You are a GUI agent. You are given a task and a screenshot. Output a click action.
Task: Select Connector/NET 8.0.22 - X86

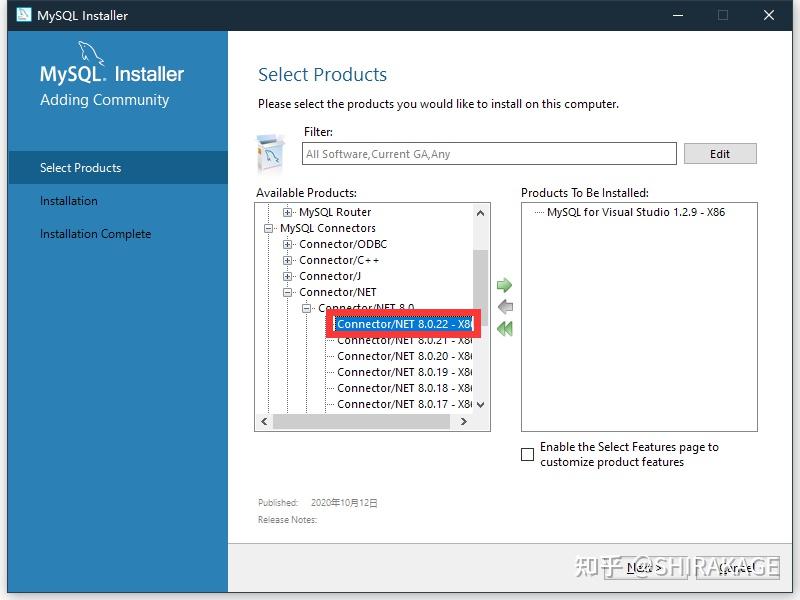(x=404, y=324)
